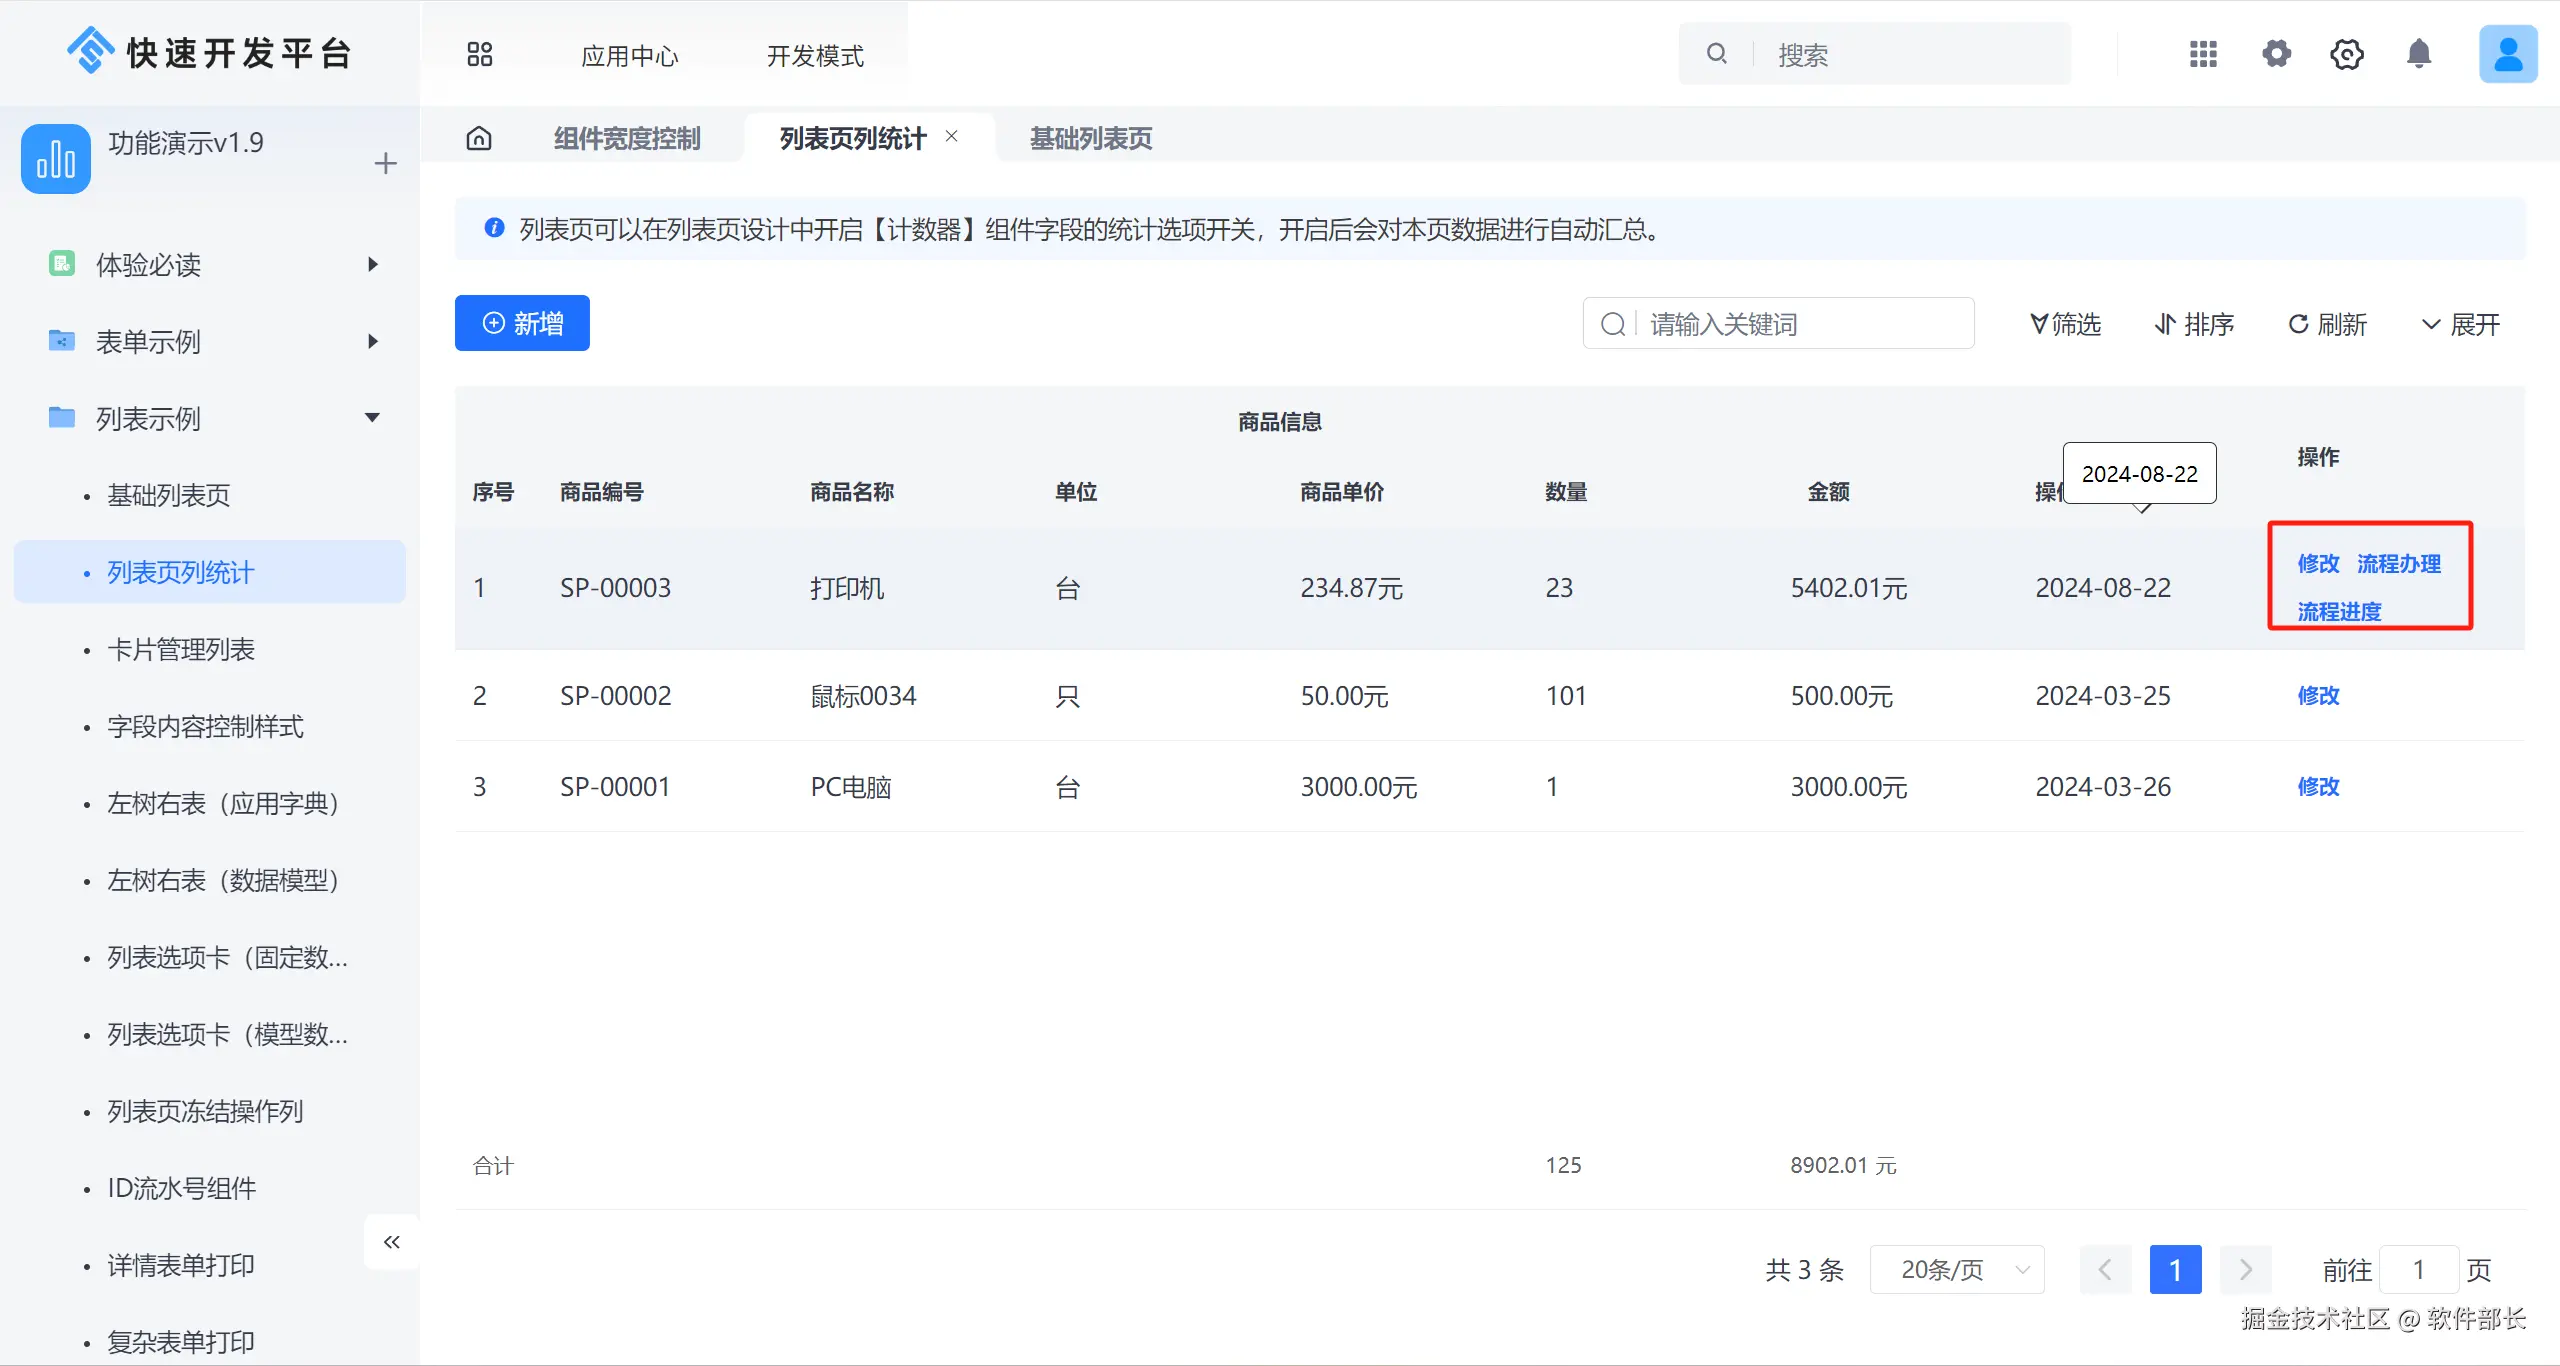This screenshot has width=2560, height=1366.
Task: Open the 开发模式 top menu
Action: tap(815, 56)
